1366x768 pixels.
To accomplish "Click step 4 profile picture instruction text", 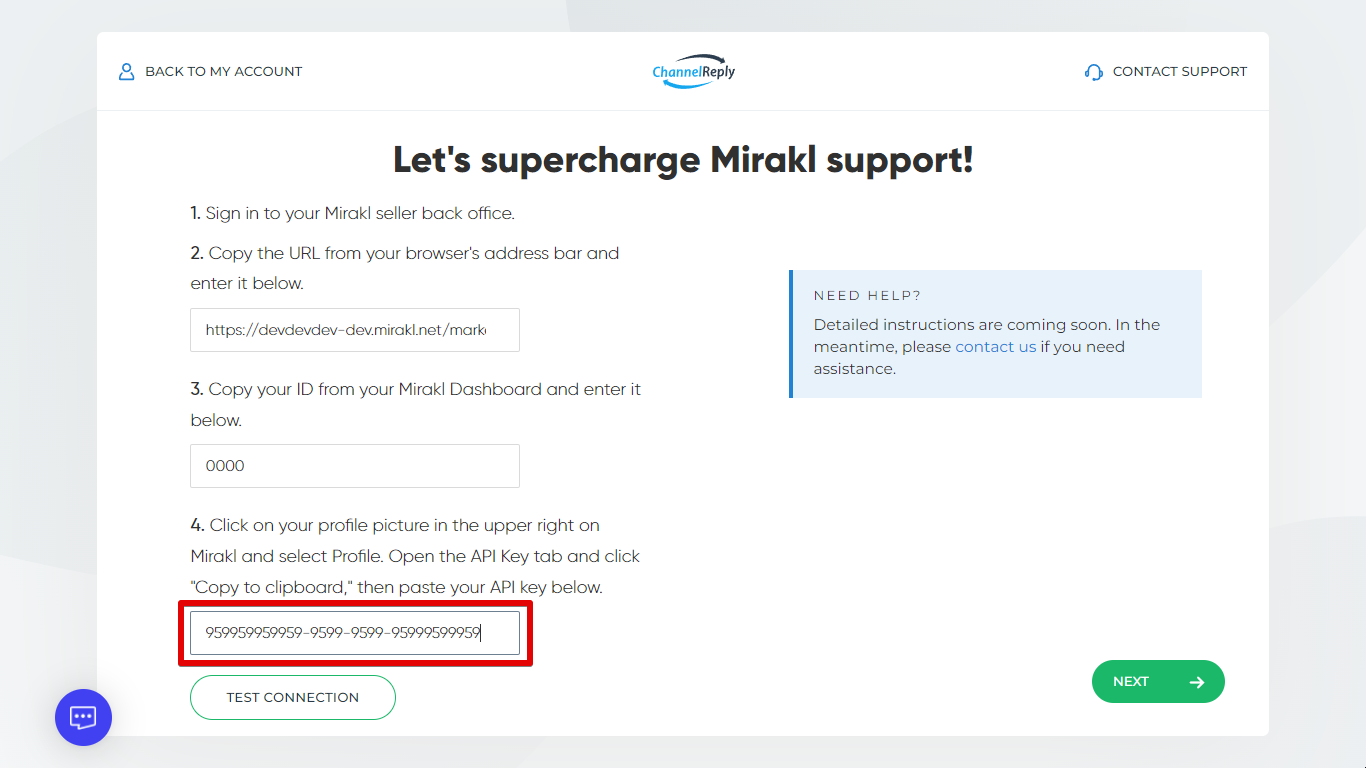I will [415, 556].
